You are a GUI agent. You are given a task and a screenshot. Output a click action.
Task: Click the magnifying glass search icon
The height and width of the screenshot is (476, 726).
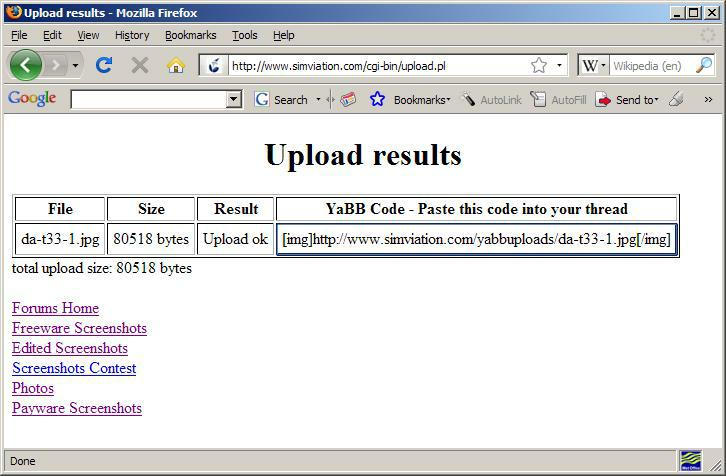coord(704,65)
